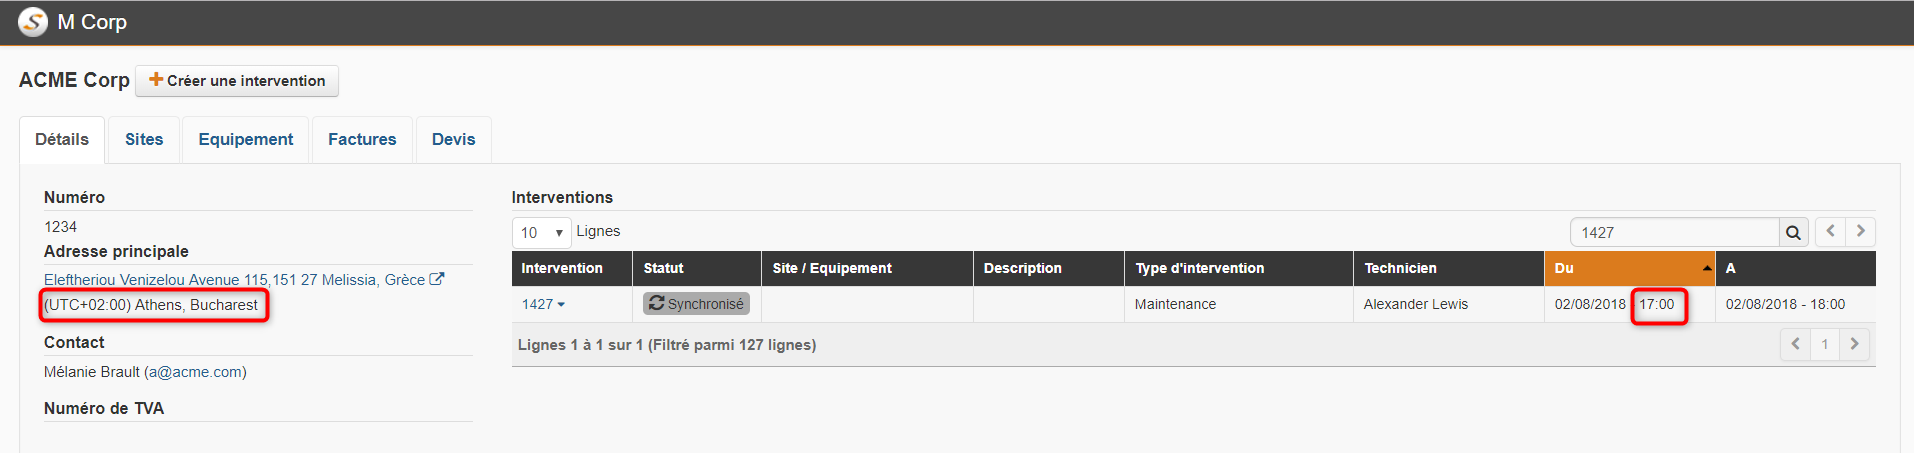Click Créer une intervention button
This screenshot has width=1914, height=453.
point(237,81)
